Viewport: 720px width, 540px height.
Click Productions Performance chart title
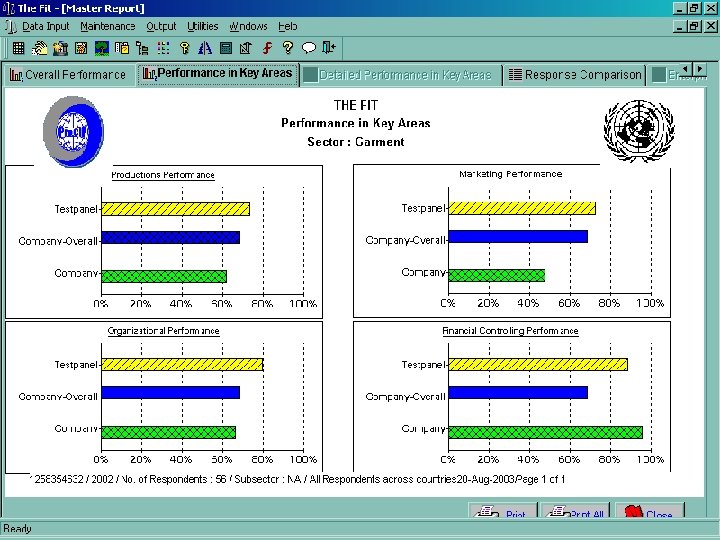point(163,175)
